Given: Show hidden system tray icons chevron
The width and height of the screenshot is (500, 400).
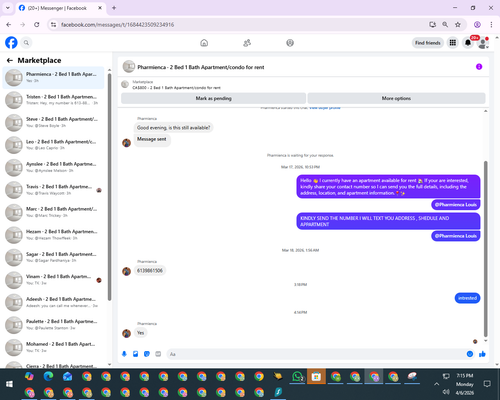Looking at the screenshot, I should (x=436, y=384).
